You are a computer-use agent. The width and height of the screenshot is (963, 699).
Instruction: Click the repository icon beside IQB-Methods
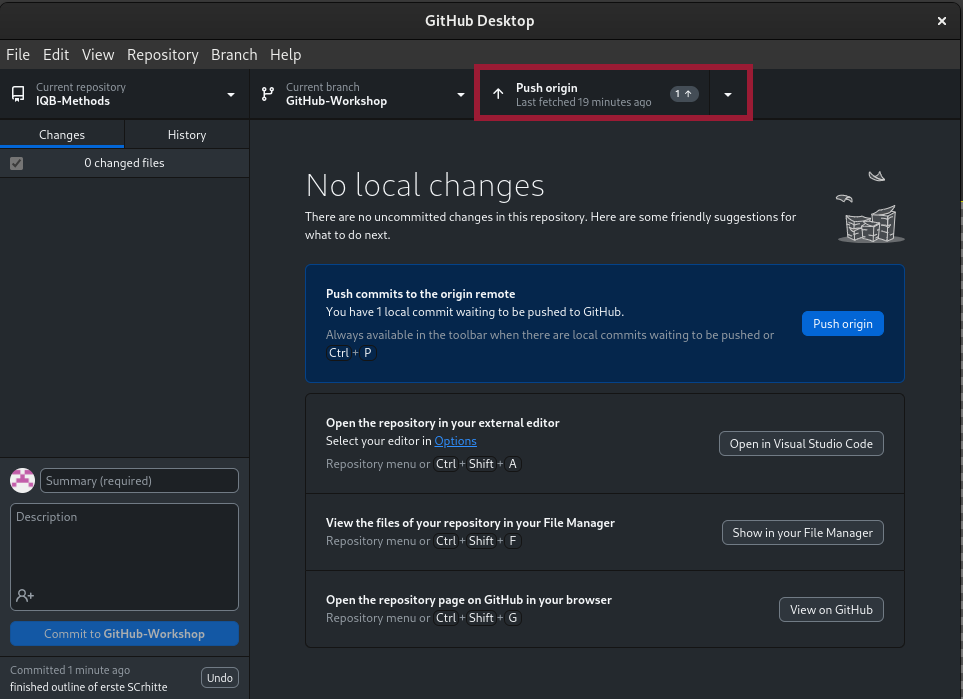click(x=18, y=94)
